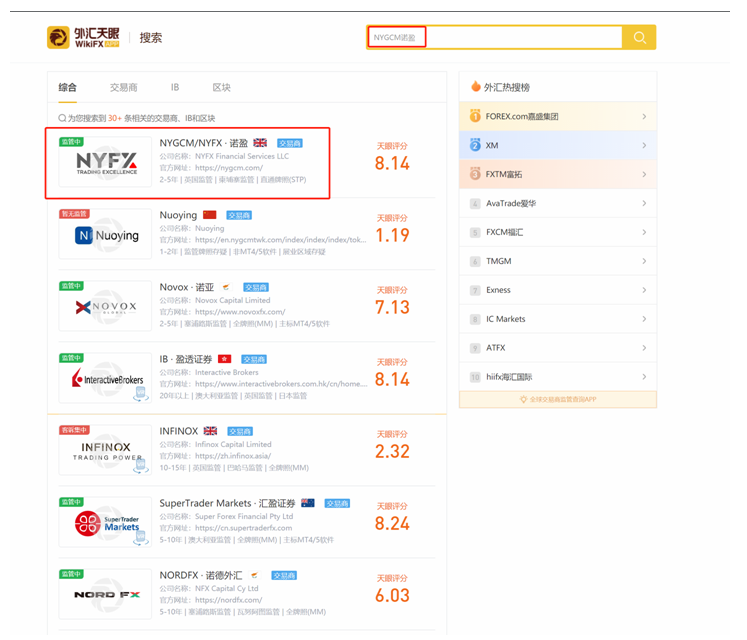Click the flame icon by 外汇热搜榜

475,86
